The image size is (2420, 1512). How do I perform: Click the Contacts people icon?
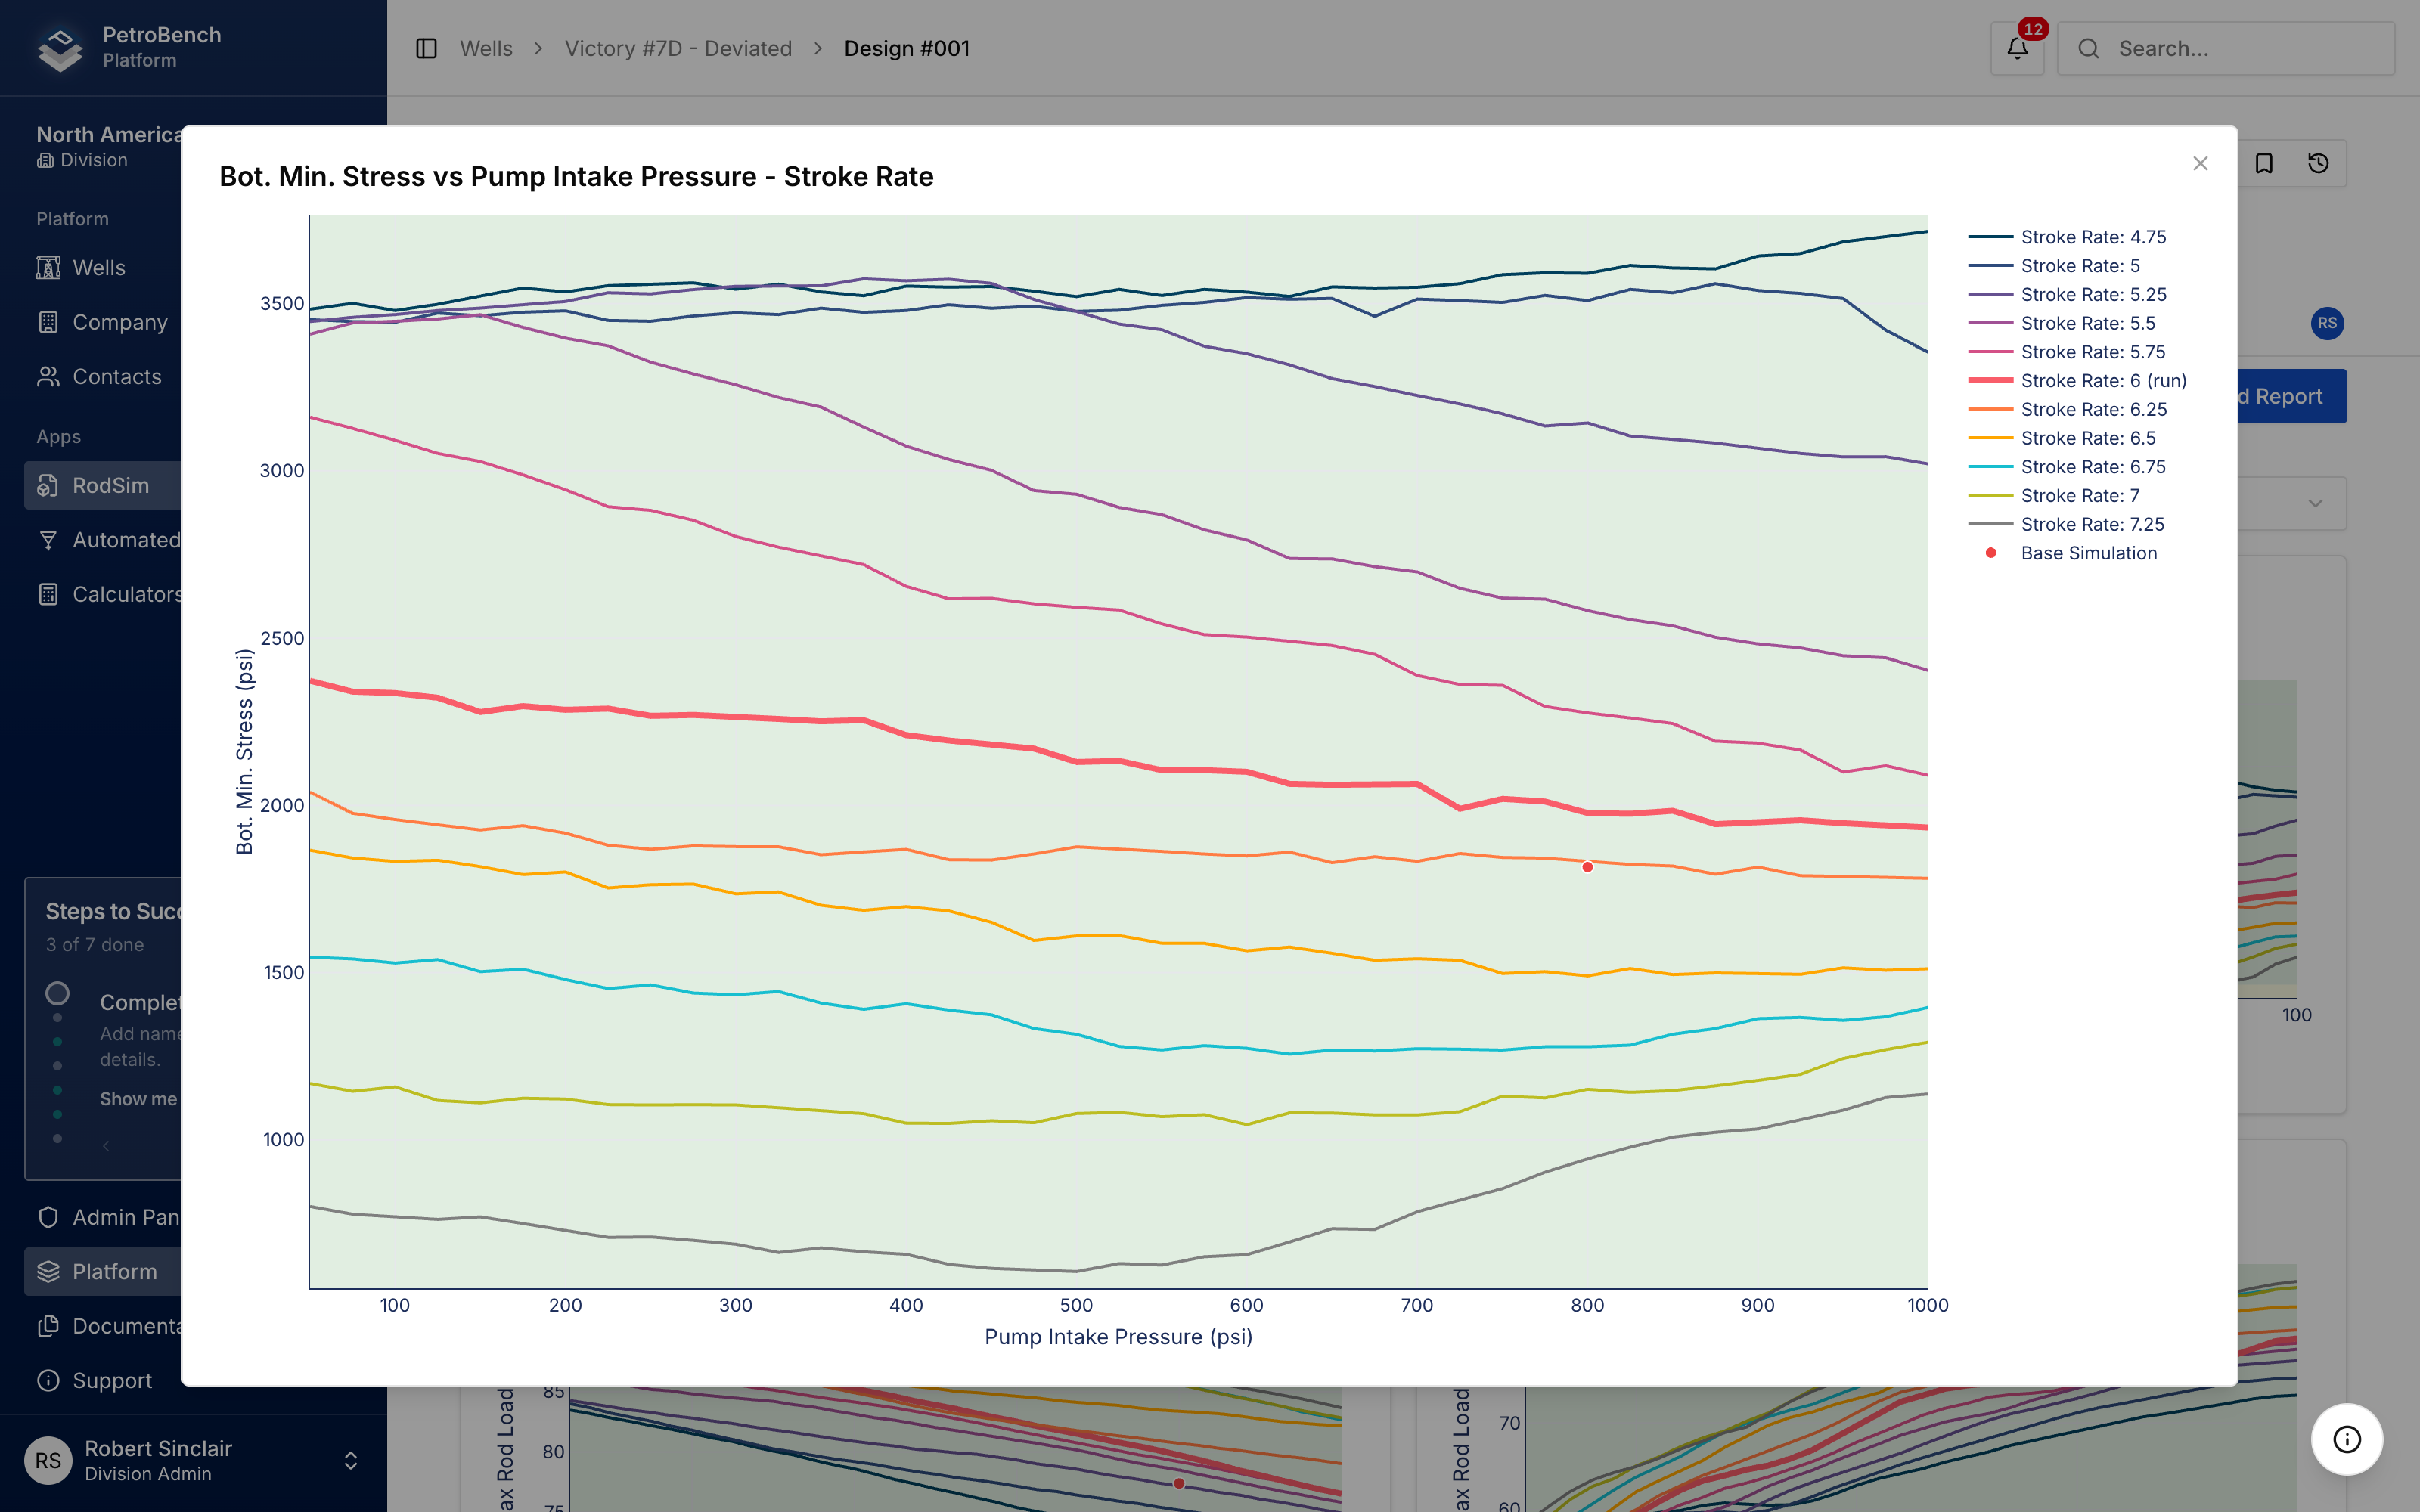[48, 377]
